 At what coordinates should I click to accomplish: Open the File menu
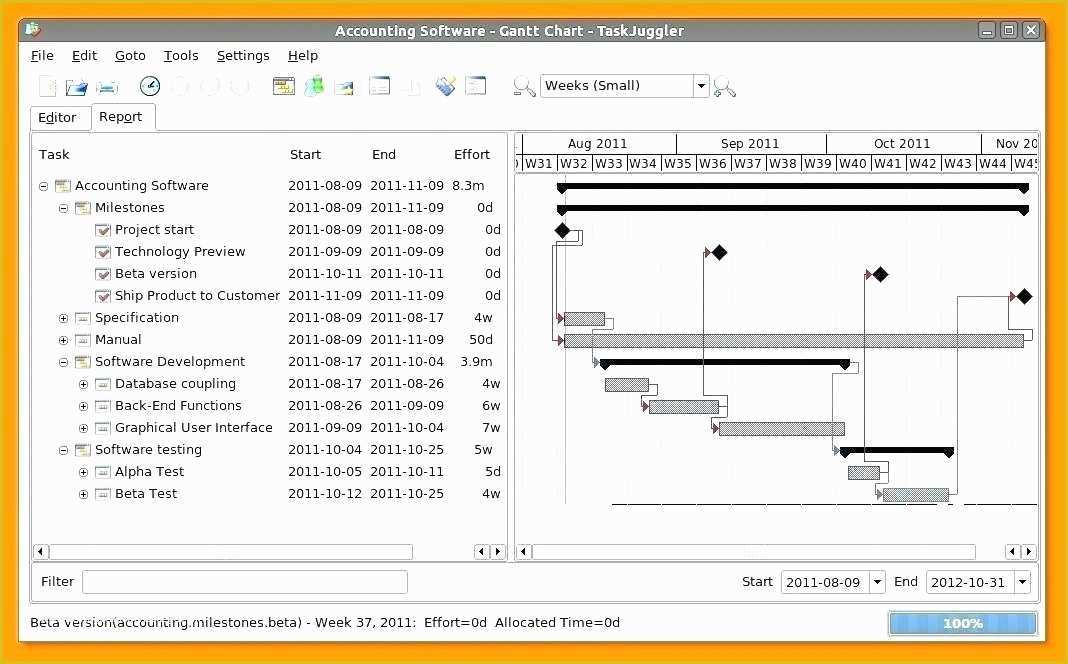point(42,56)
